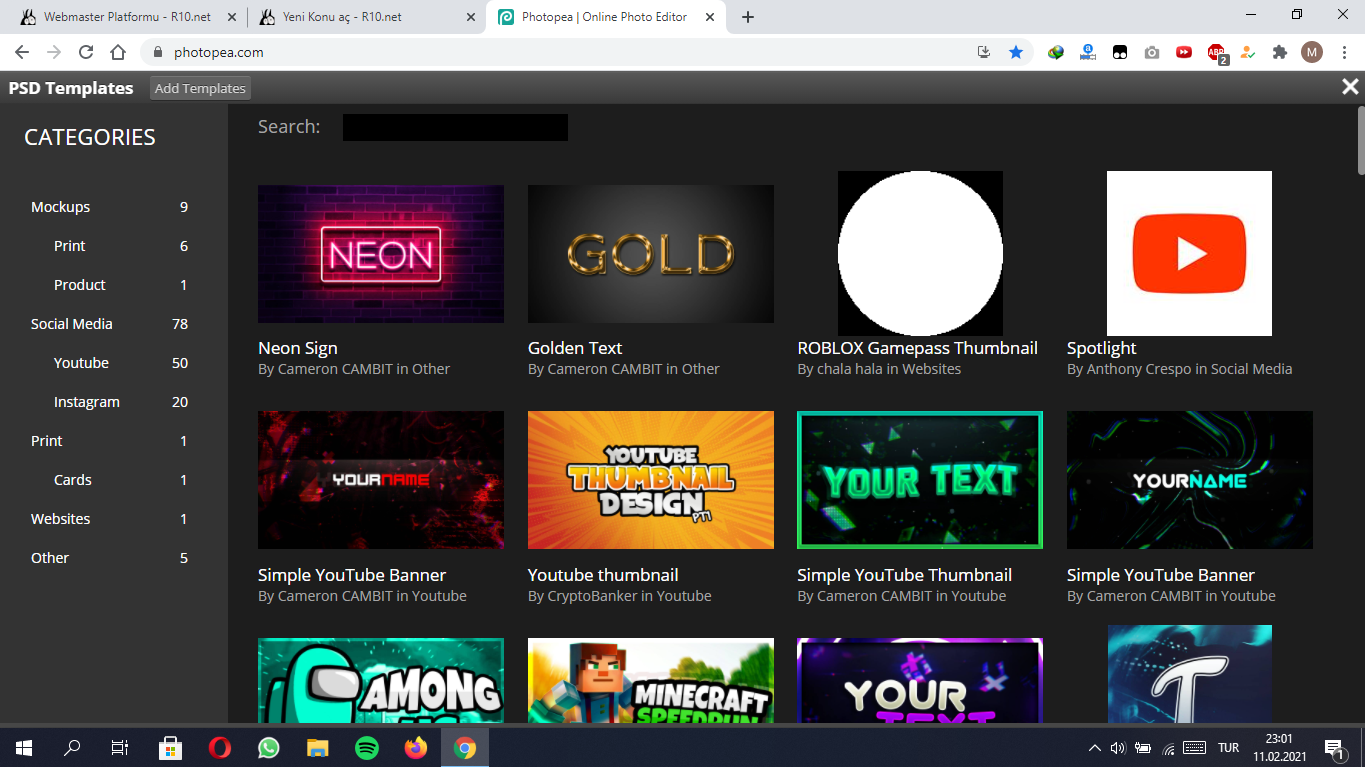Launch Opera from the taskbar

tap(220, 747)
